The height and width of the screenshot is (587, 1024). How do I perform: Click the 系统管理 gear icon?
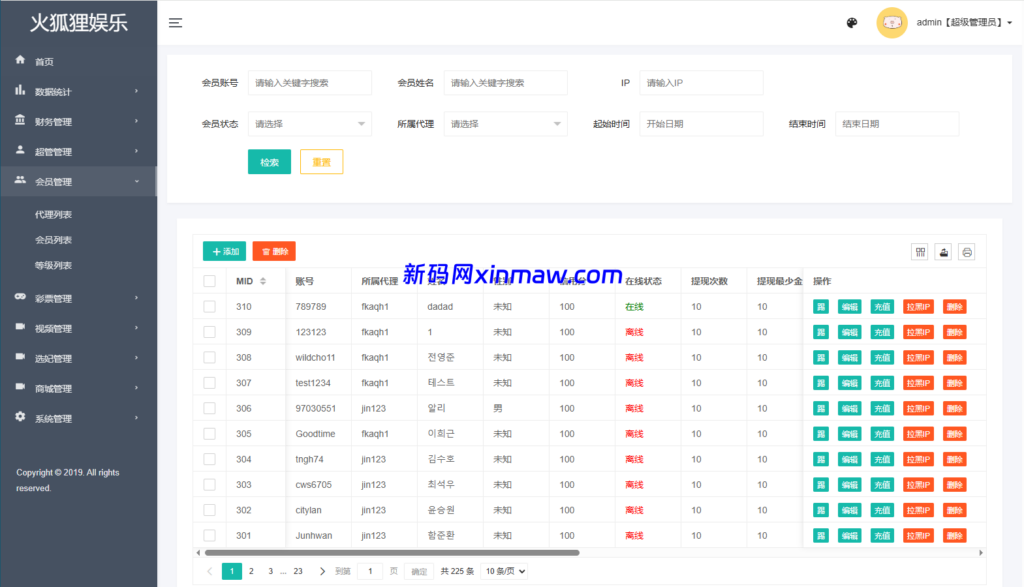click(x=20, y=417)
